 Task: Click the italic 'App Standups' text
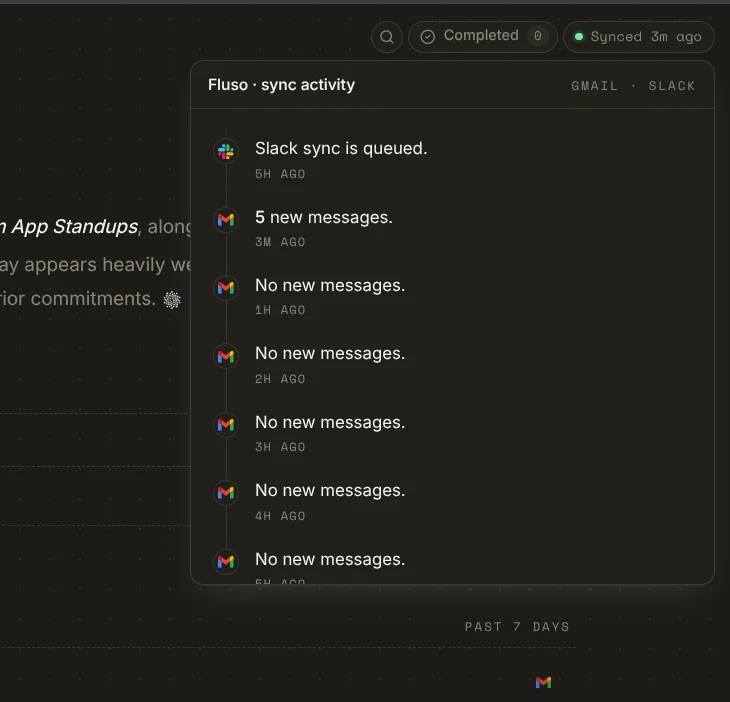[x=75, y=227]
